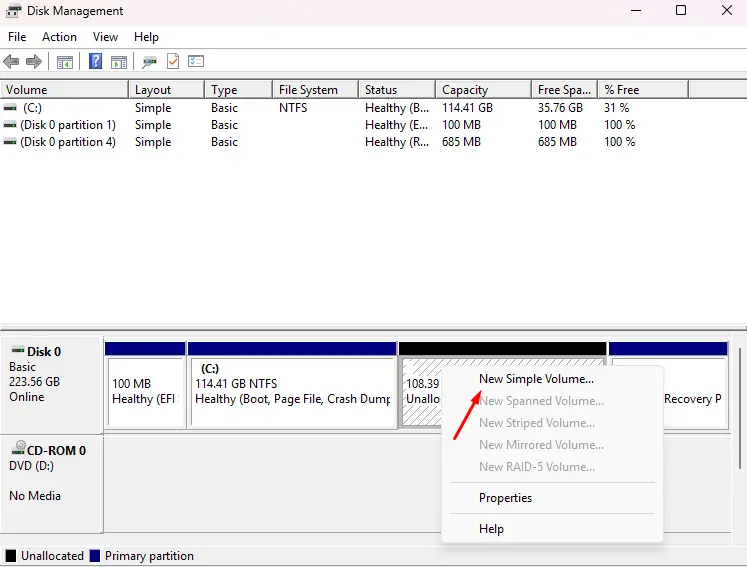Click the drive icon beside (C:) row

pyautogui.click(x=10, y=108)
